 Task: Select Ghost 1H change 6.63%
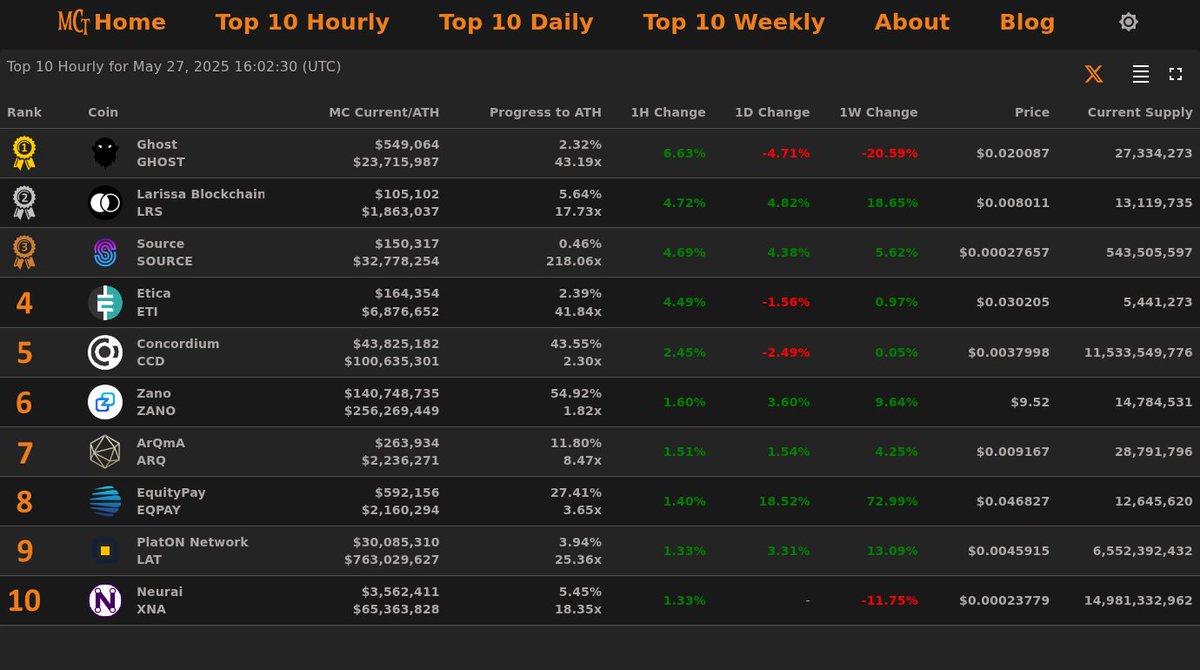pos(684,153)
